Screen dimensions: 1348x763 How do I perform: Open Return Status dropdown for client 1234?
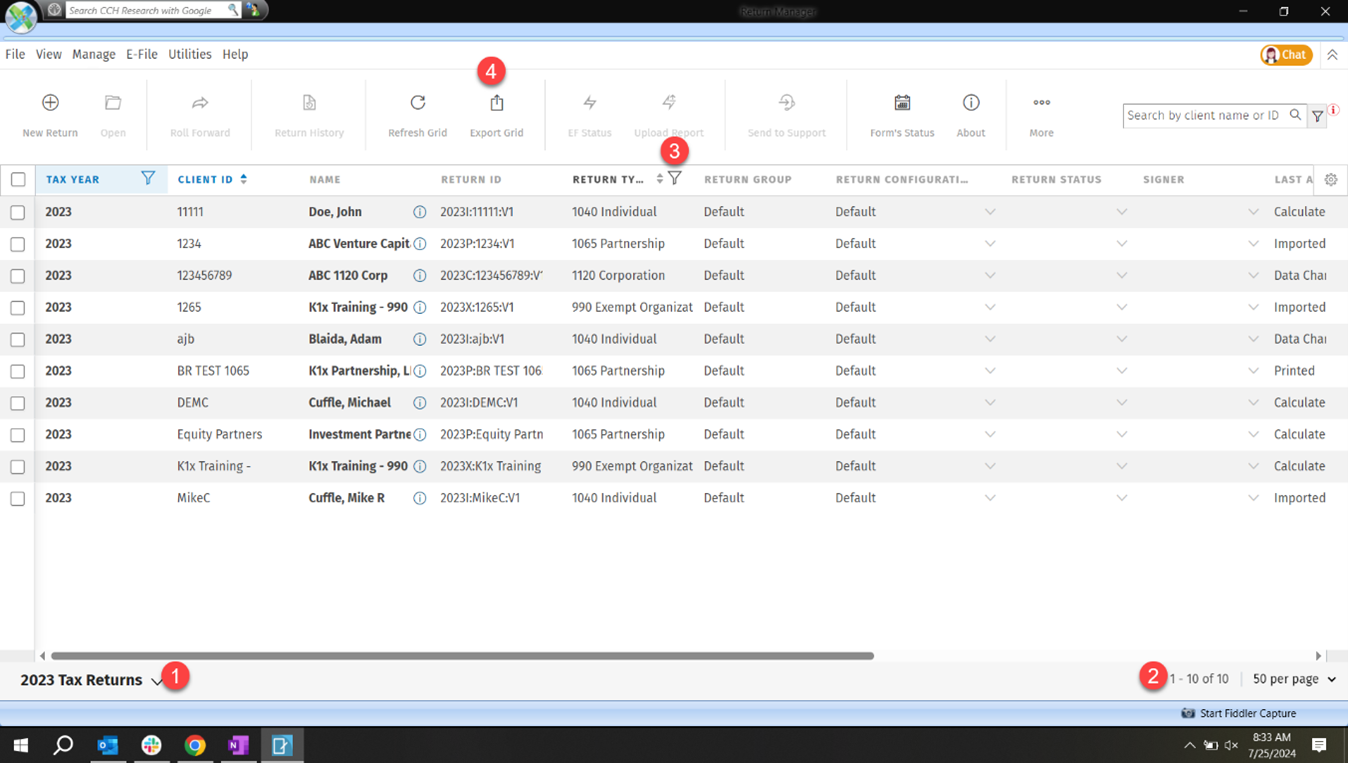[1122, 244]
